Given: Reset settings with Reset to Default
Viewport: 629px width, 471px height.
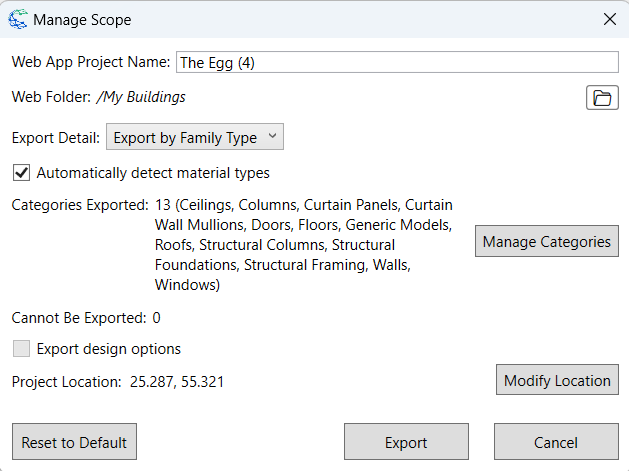Looking at the screenshot, I should [74, 442].
